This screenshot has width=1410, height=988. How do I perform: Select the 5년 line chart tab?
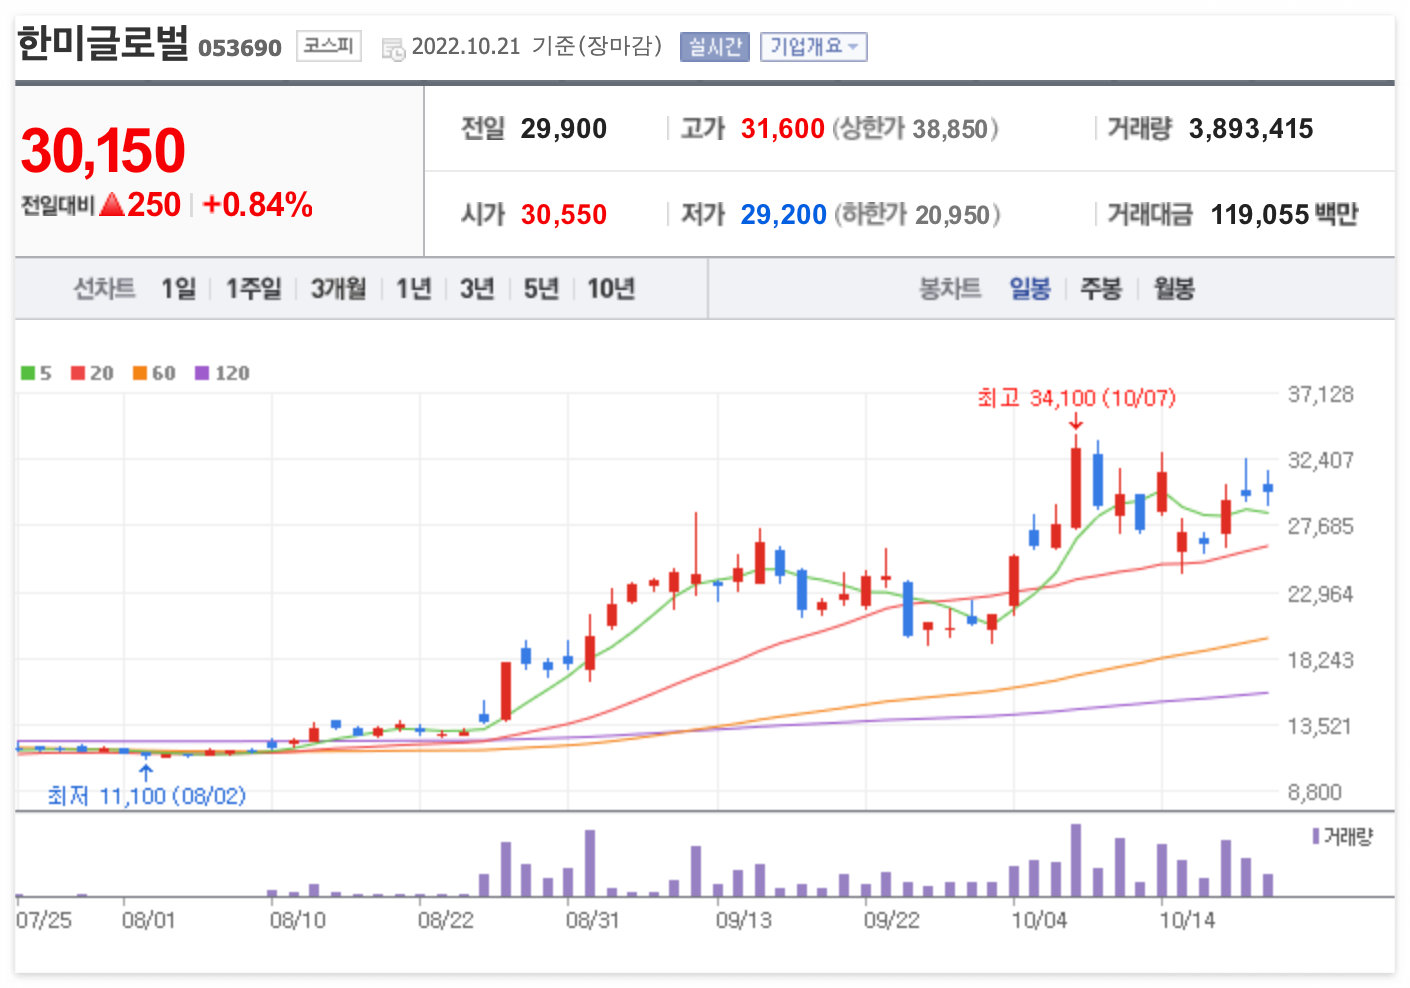coord(541,289)
